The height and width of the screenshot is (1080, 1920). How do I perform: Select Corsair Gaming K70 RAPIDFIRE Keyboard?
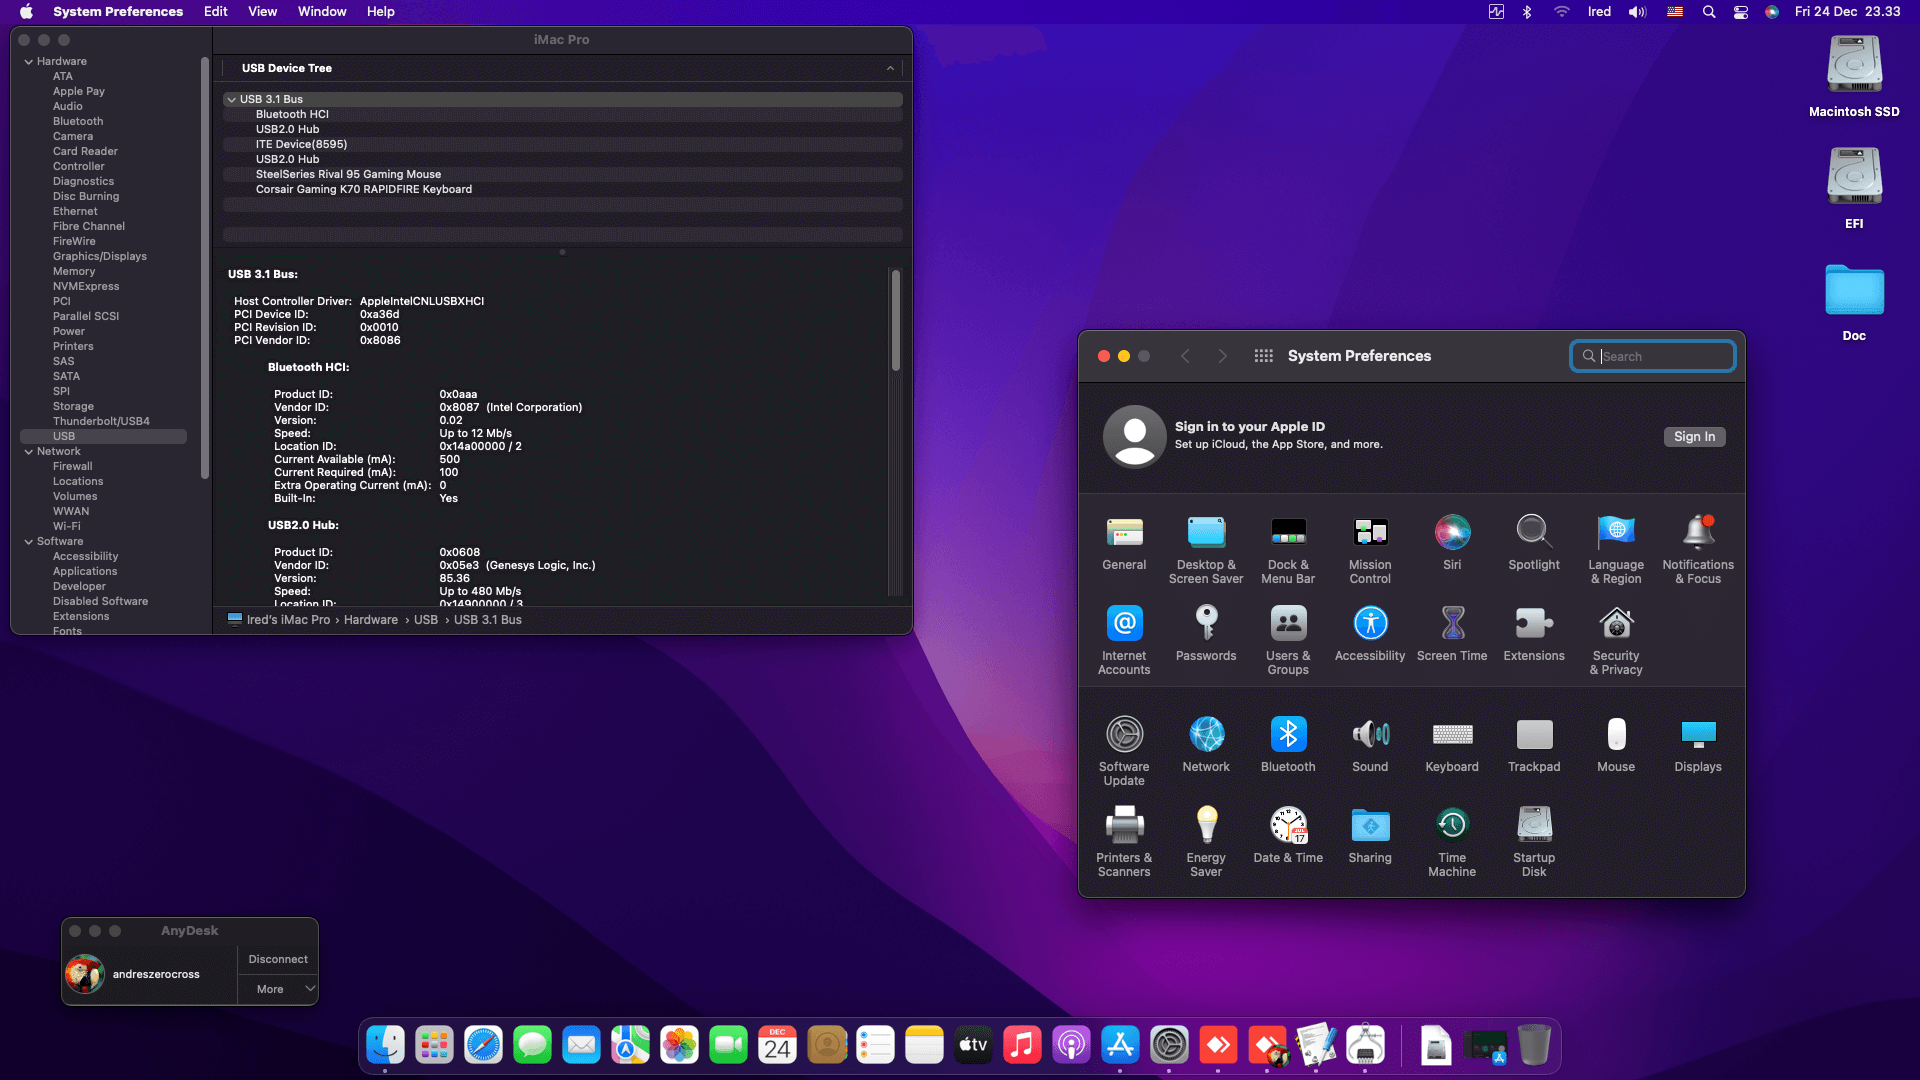click(x=563, y=189)
